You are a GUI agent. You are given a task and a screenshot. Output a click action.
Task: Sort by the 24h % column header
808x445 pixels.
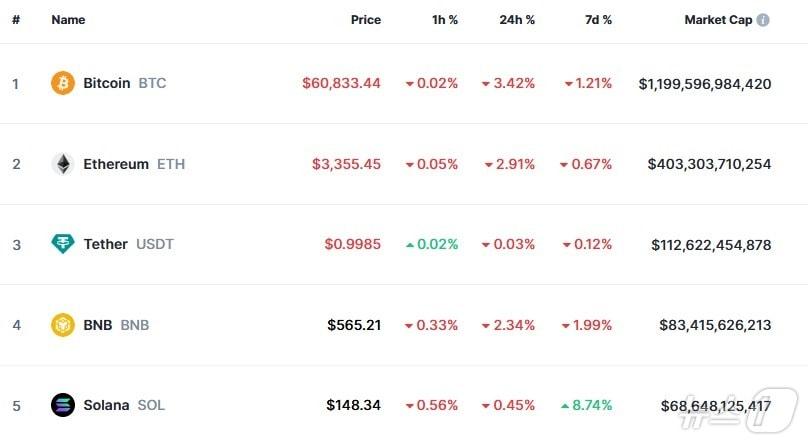(517, 20)
